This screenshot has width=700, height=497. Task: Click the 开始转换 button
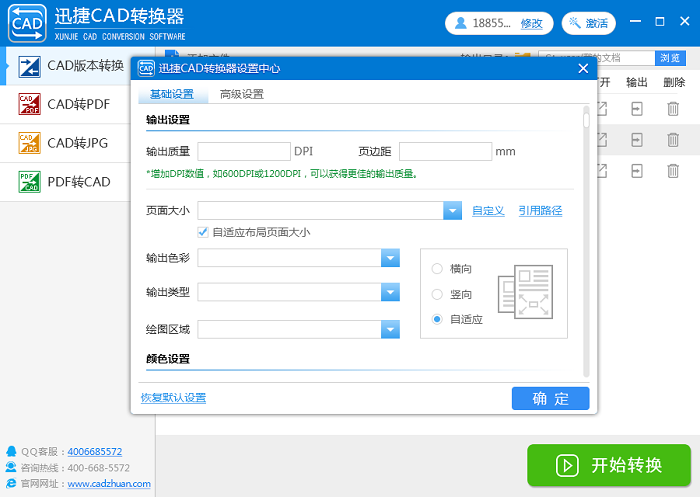pos(609,465)
